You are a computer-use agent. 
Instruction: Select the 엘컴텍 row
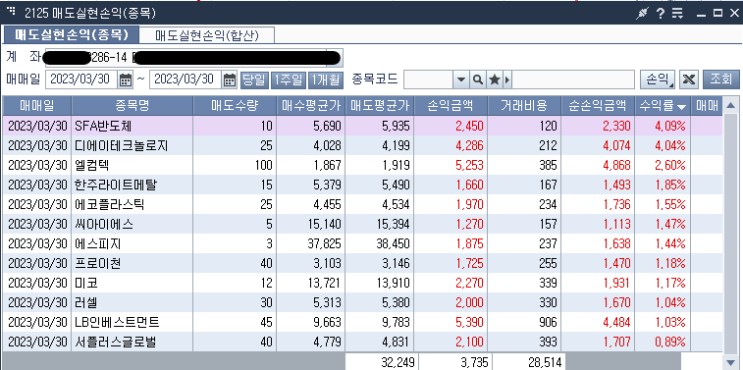click(x=362, y=165)
